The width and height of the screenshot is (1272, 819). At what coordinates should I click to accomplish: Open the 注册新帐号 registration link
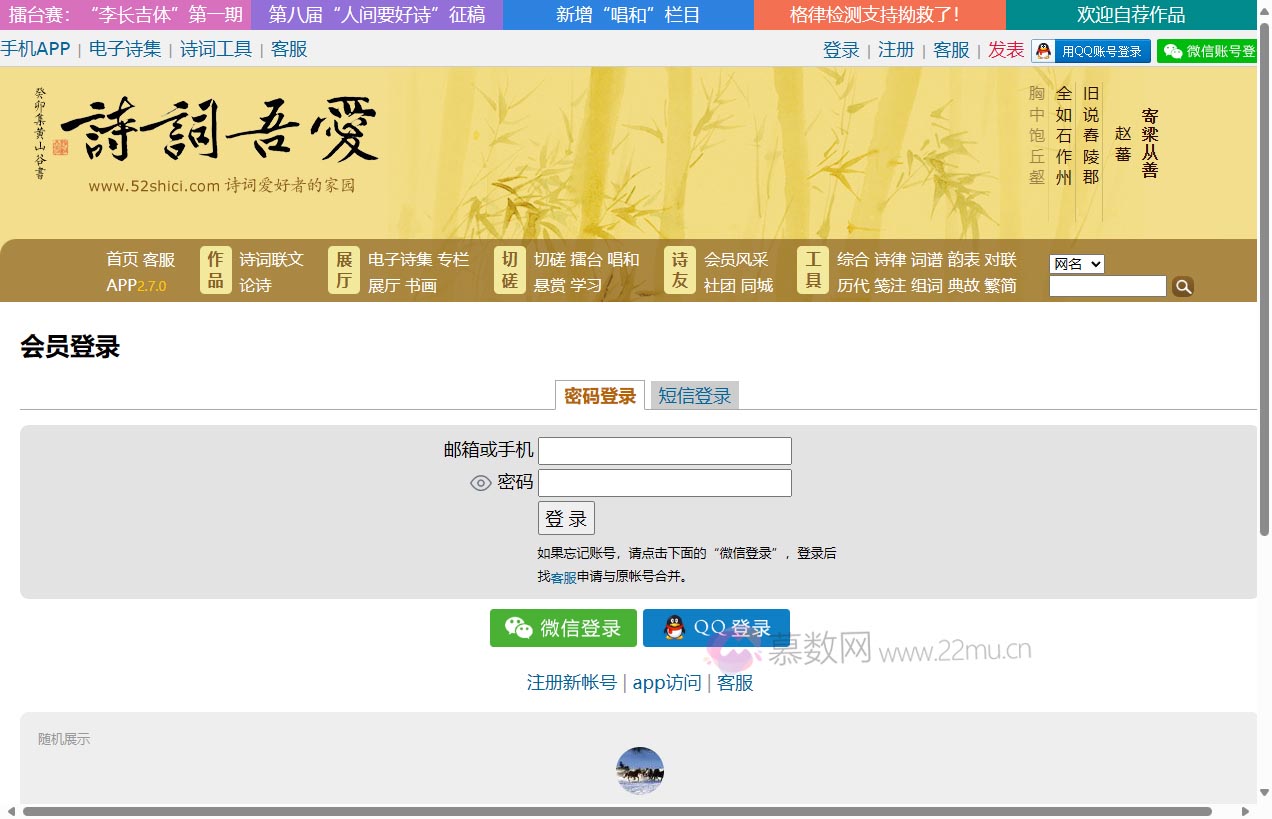point(572,682)
